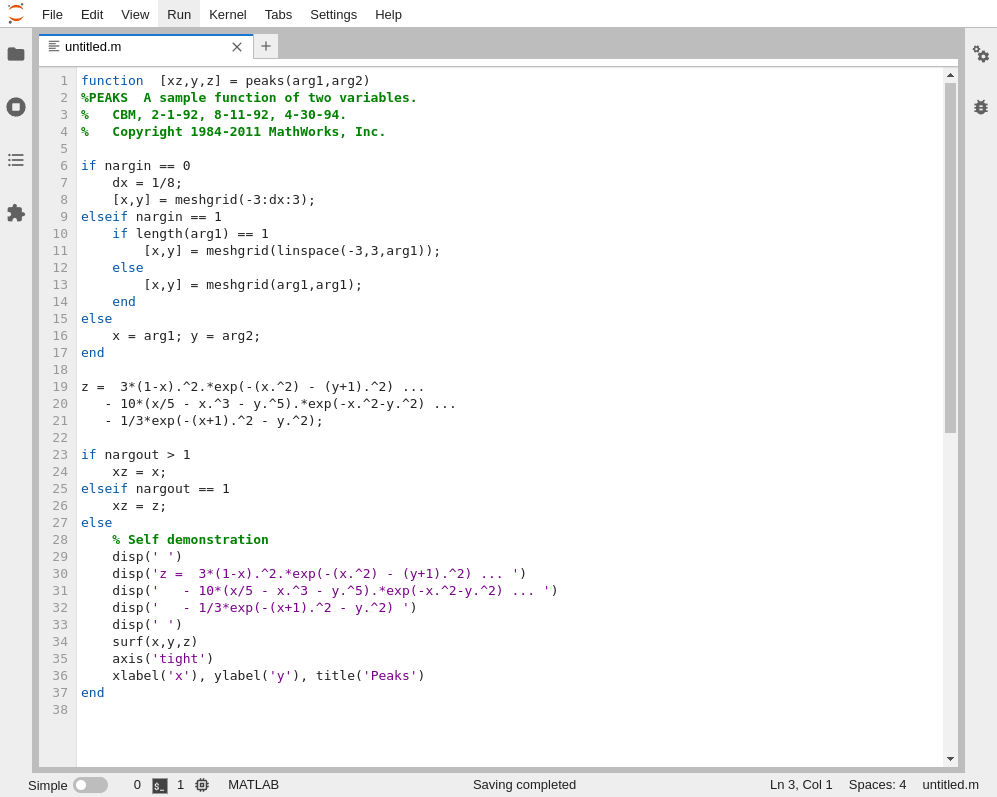Select the MATLAB kernel indicator in status bar
The width and height of the screenshot is (997, 797).
coord(253,785)
